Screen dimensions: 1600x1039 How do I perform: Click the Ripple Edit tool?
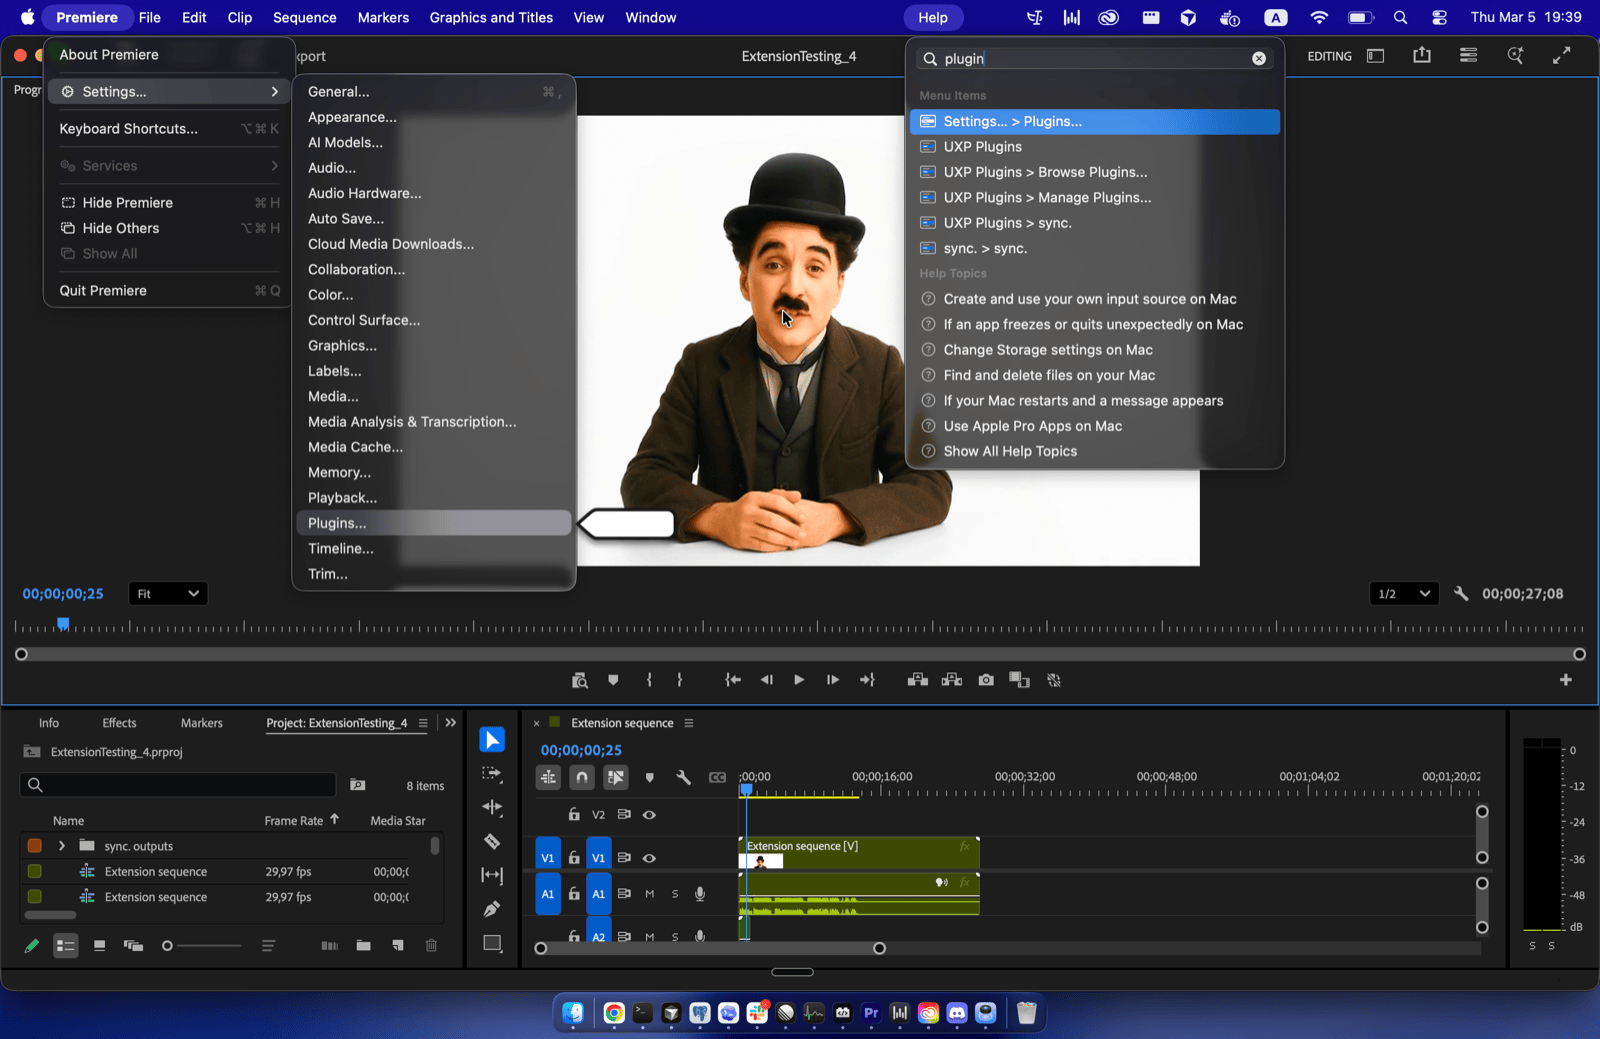(492, 807)
